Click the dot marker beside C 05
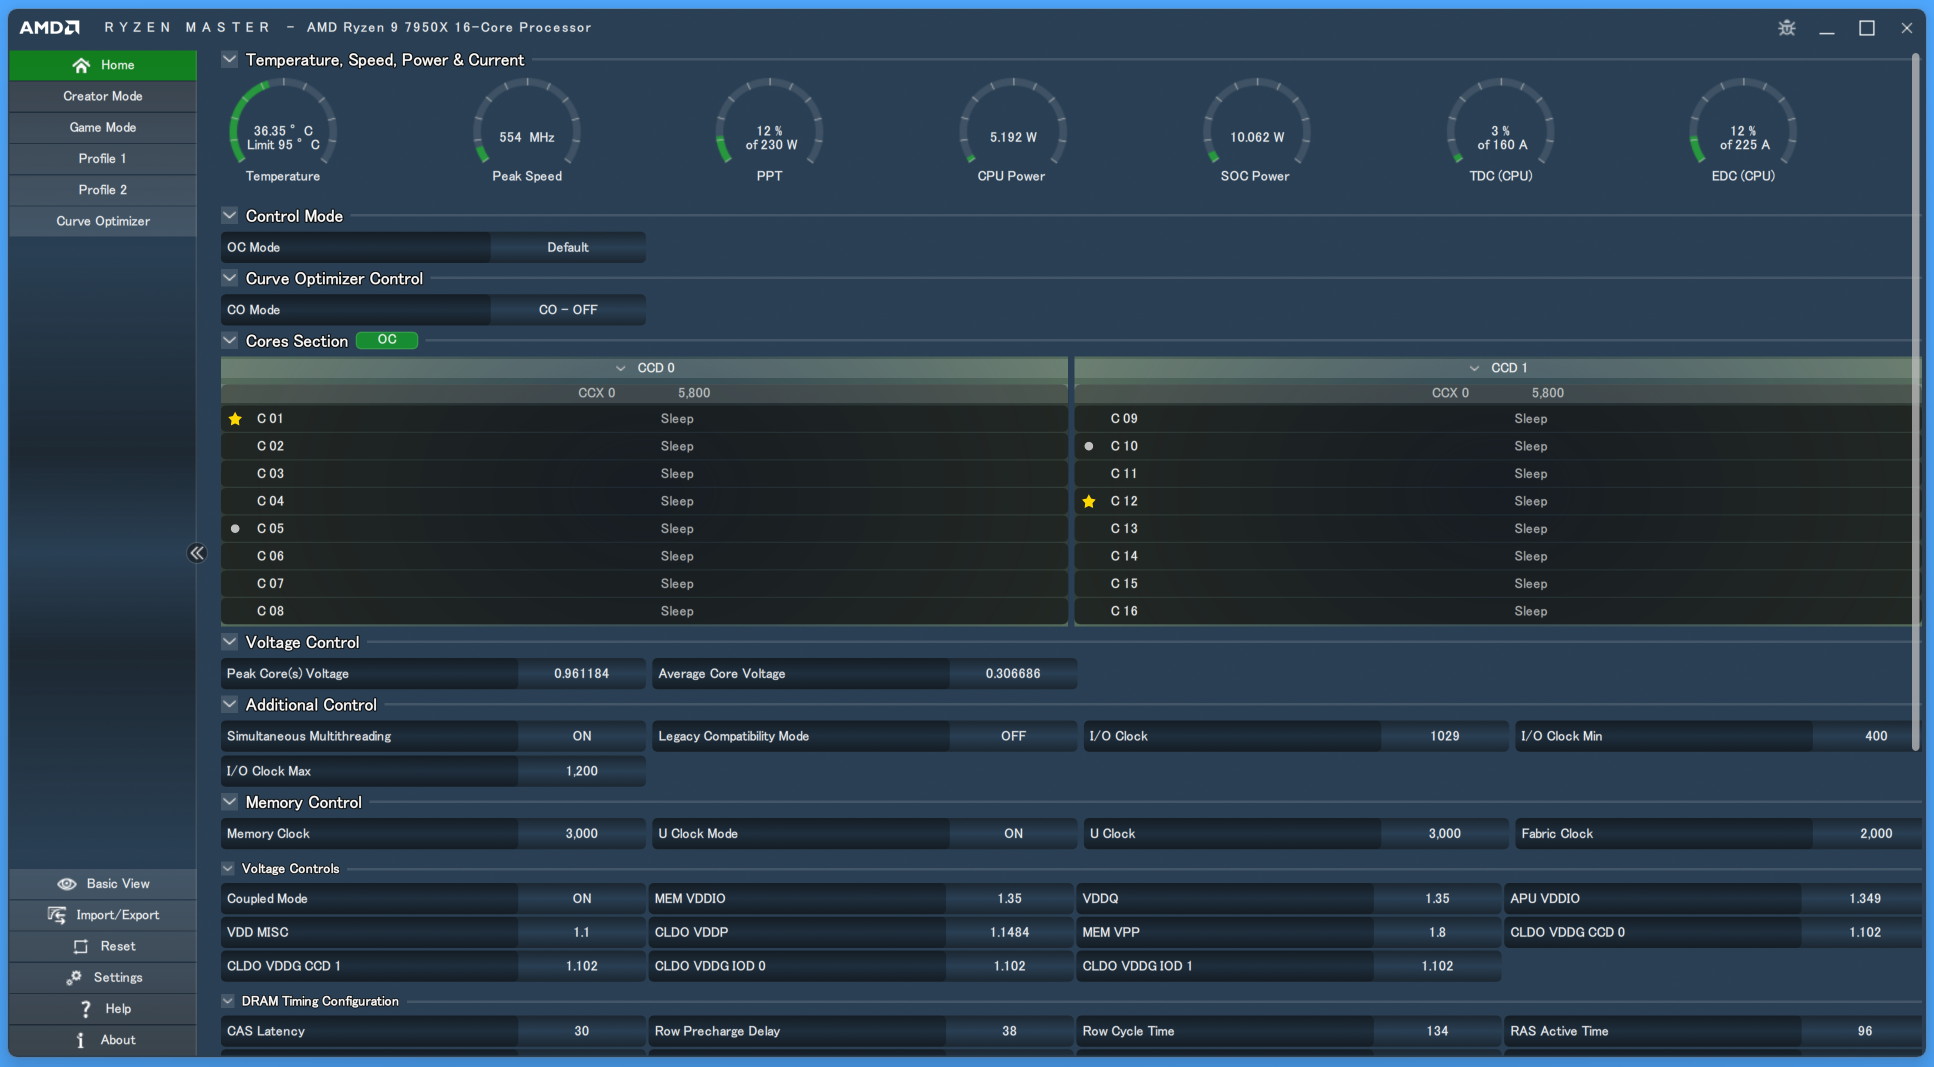 pos(235,529)
